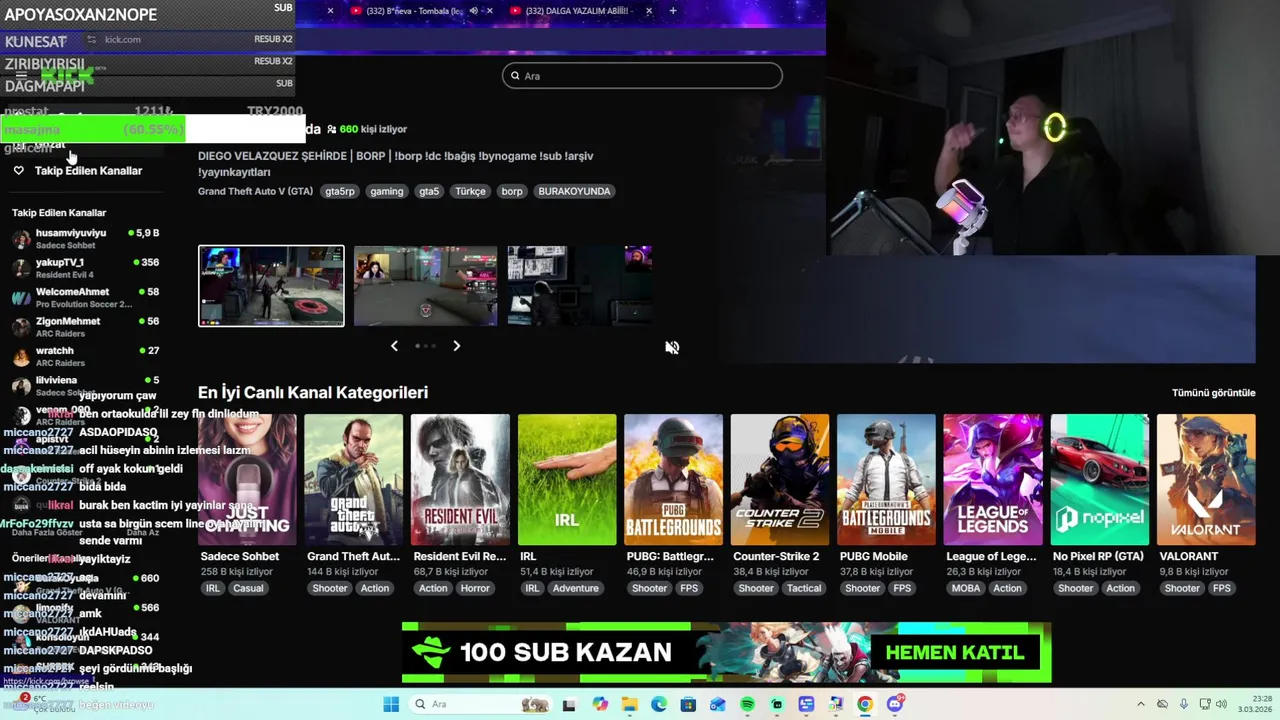Open Counter-Strike 2 category card
This screenshot has height=720, width=1280.
(x=780, y=480)
